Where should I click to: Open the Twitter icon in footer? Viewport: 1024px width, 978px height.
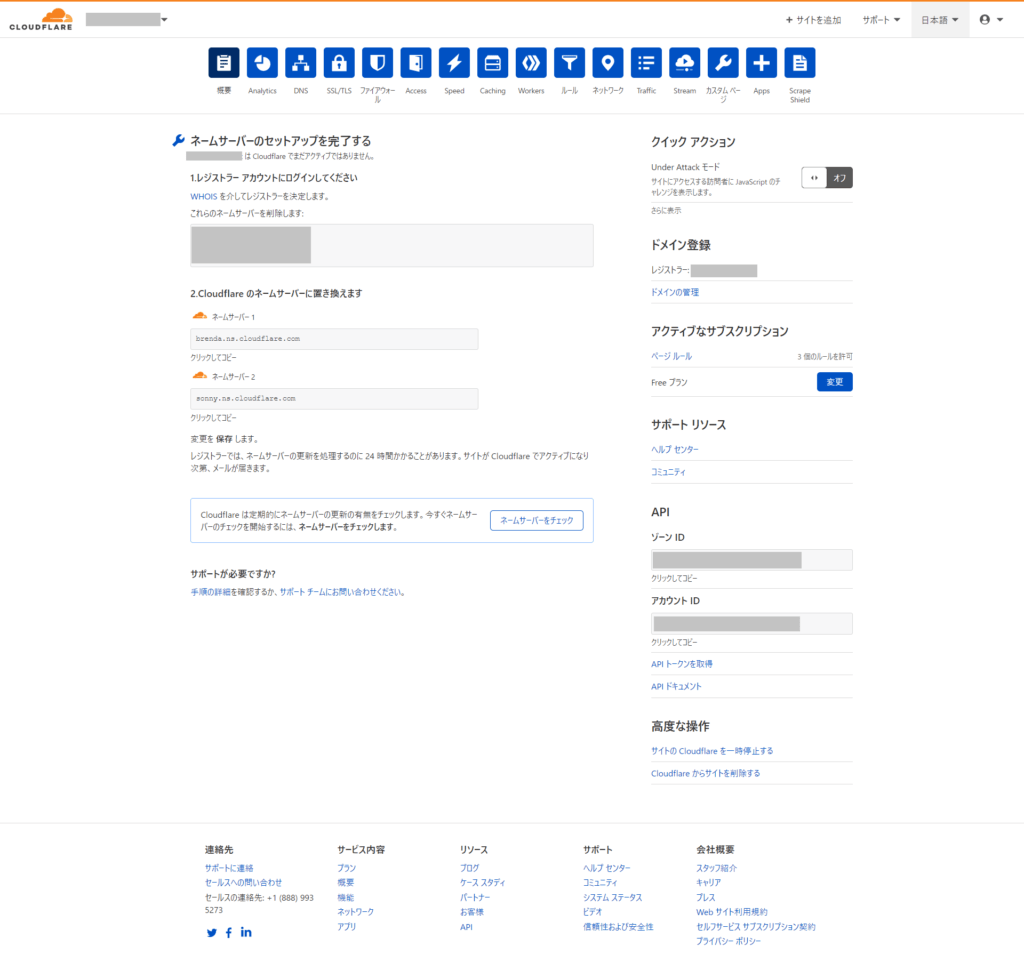click(x=212, y=933)
